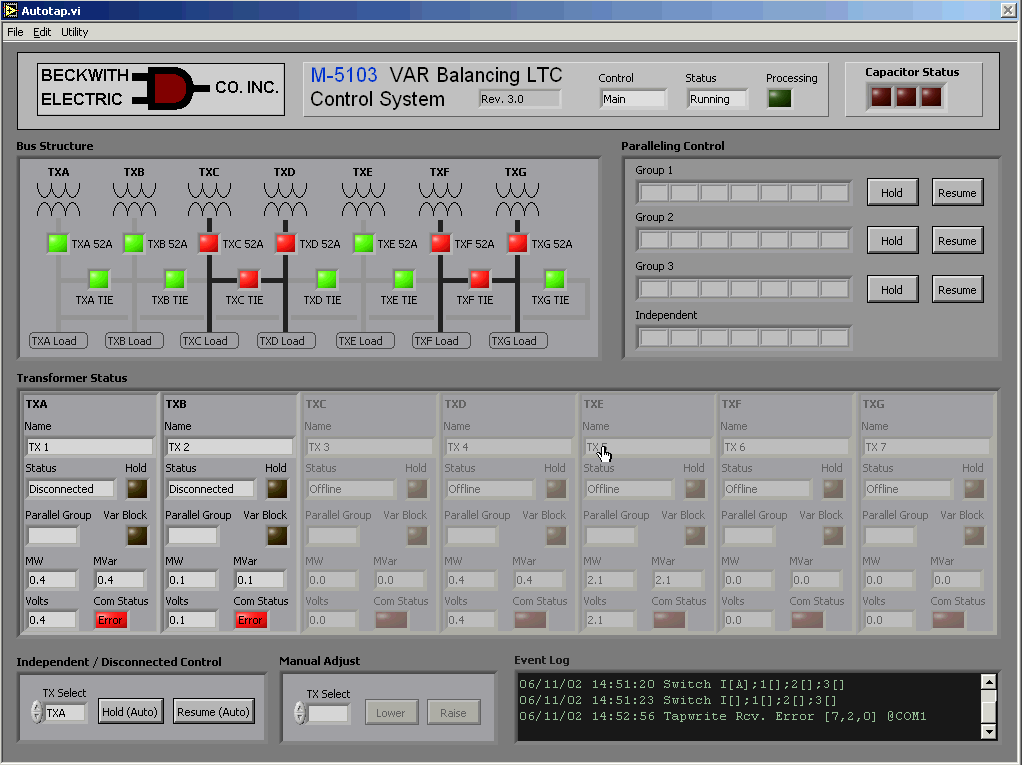This screenshot has height=765, width=1022.
Task: Click the TXF TIE red indicator
Action: pos(480,279)
